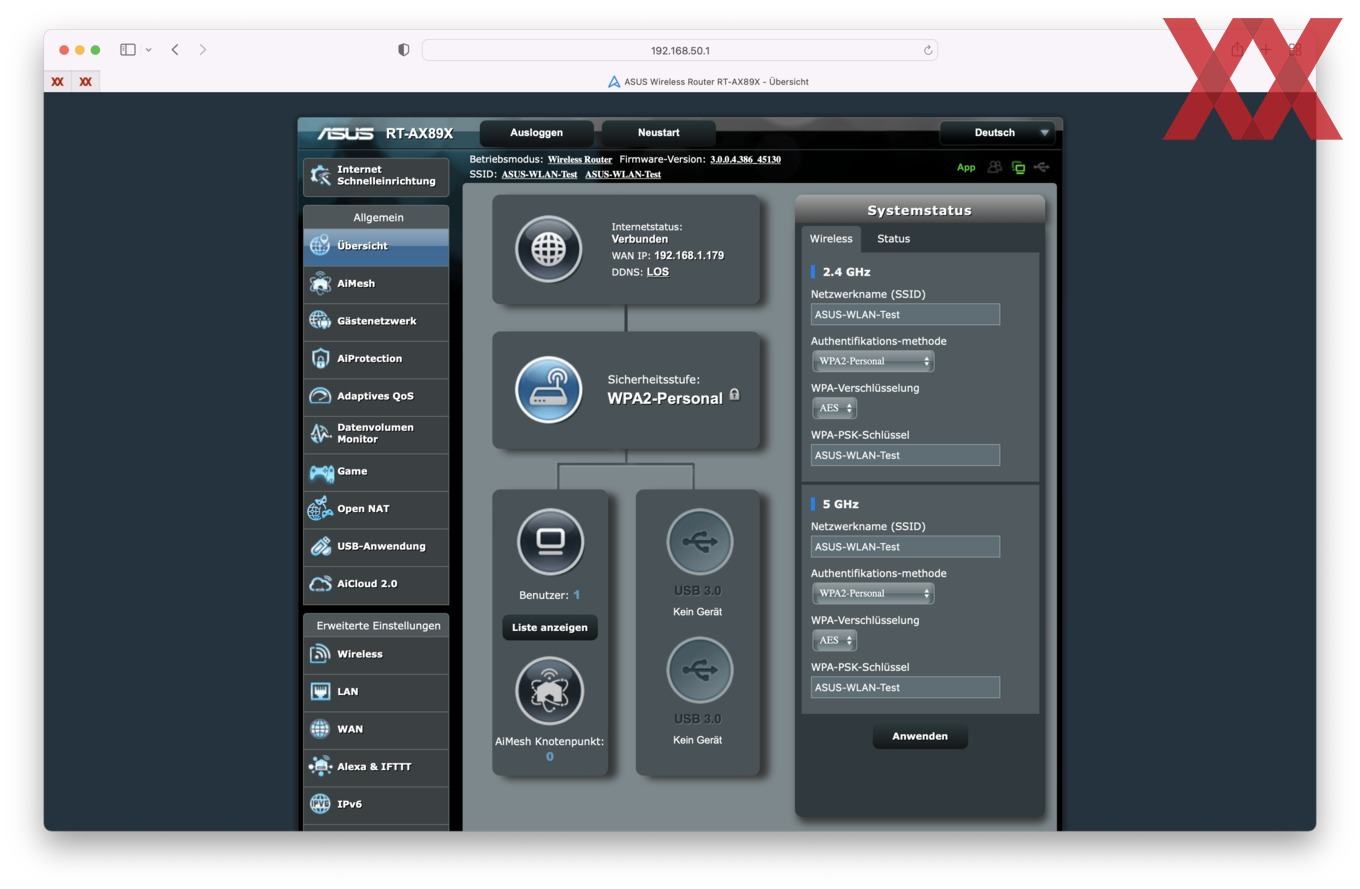This screenshot has height=889, width=1360.
Task: Click the padlock beside WPA2-Personal
Action: pos(735,394)
